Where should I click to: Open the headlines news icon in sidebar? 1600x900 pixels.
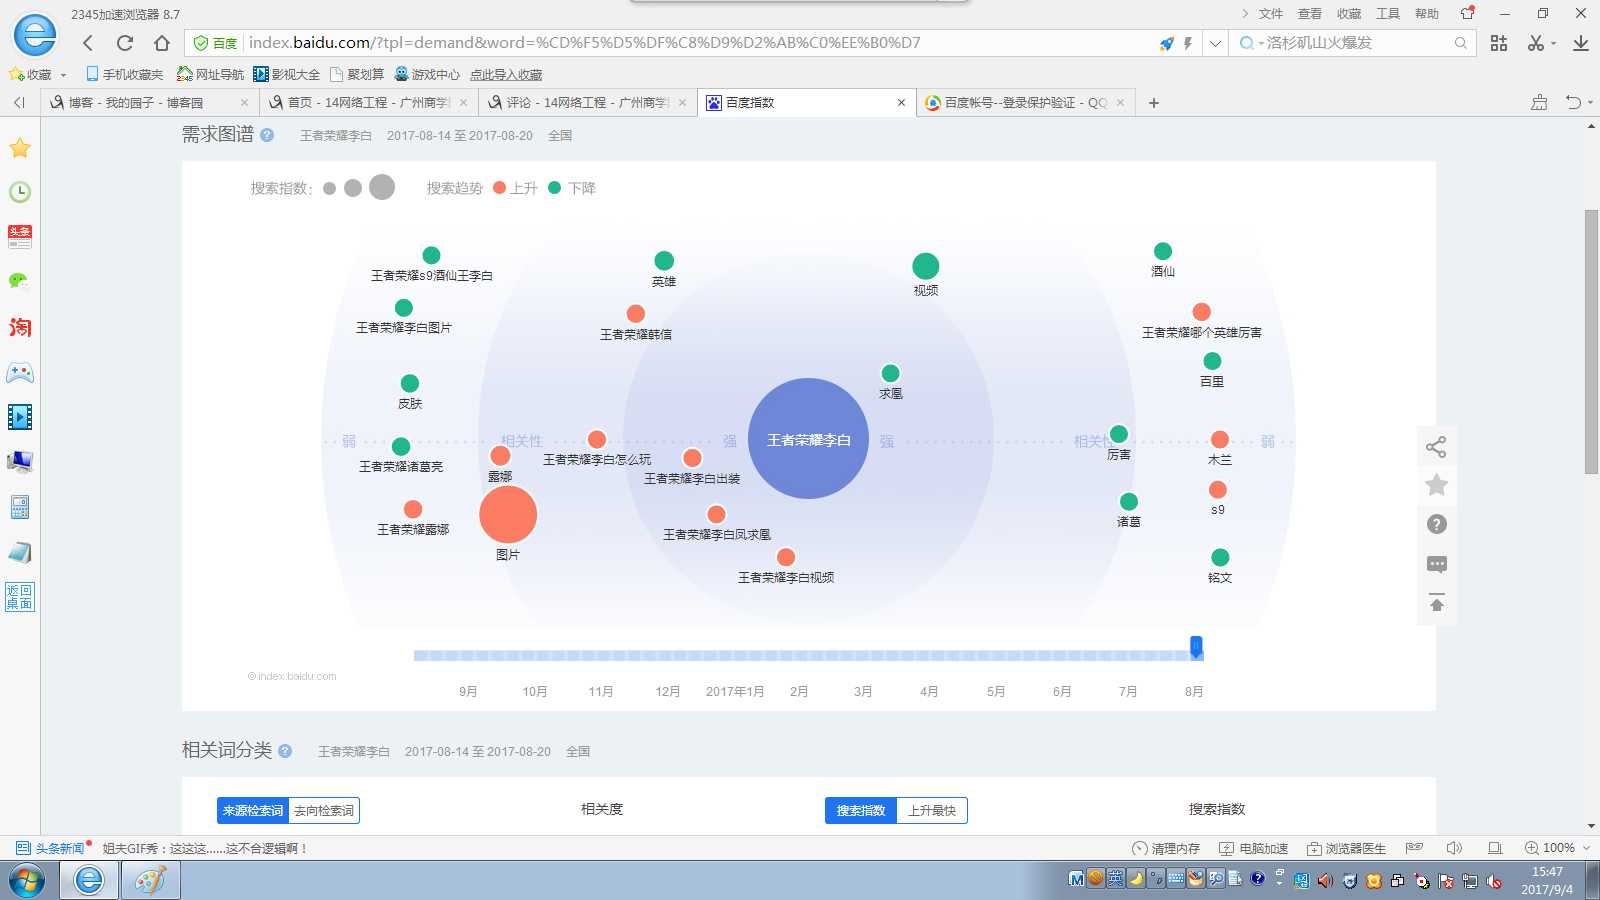click(20, 236)
